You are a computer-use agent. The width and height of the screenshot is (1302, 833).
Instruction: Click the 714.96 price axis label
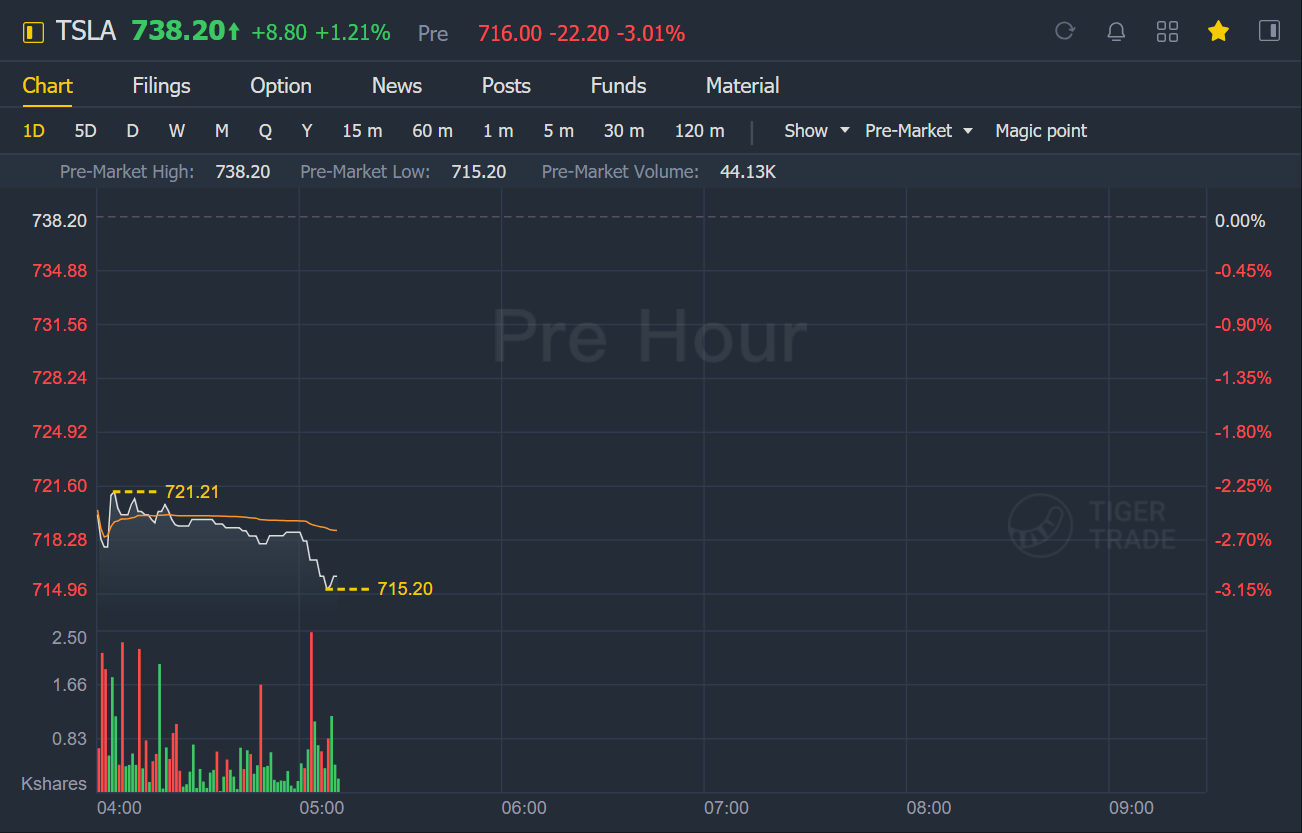tap(60, 590)
